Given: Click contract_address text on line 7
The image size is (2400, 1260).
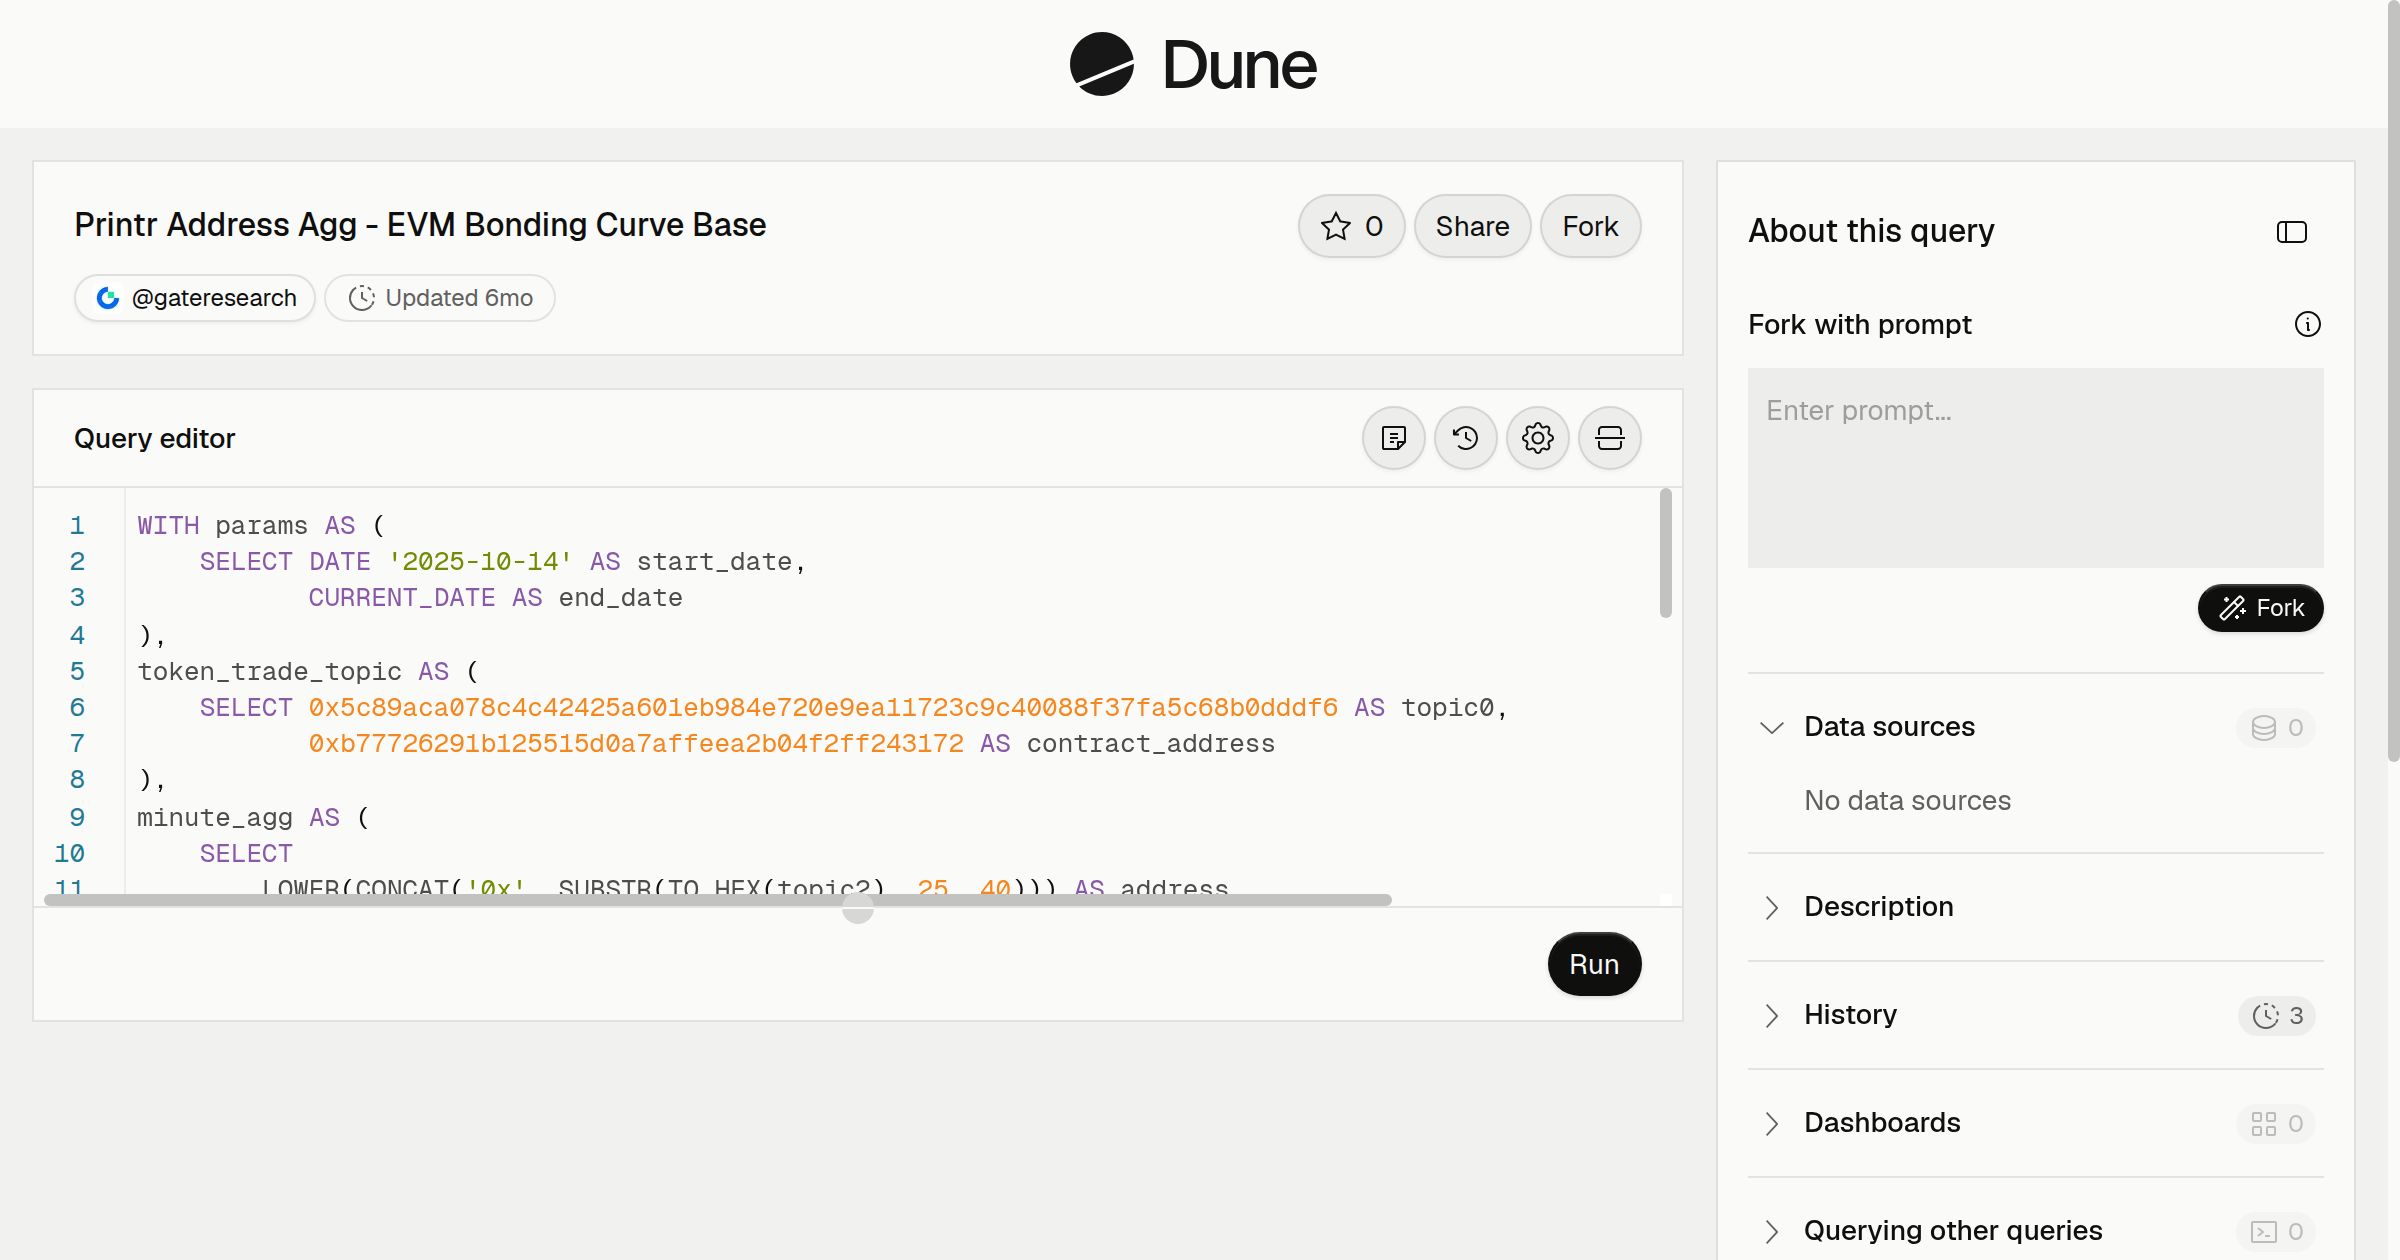Looking at the screenshot, I should 1150,744.
